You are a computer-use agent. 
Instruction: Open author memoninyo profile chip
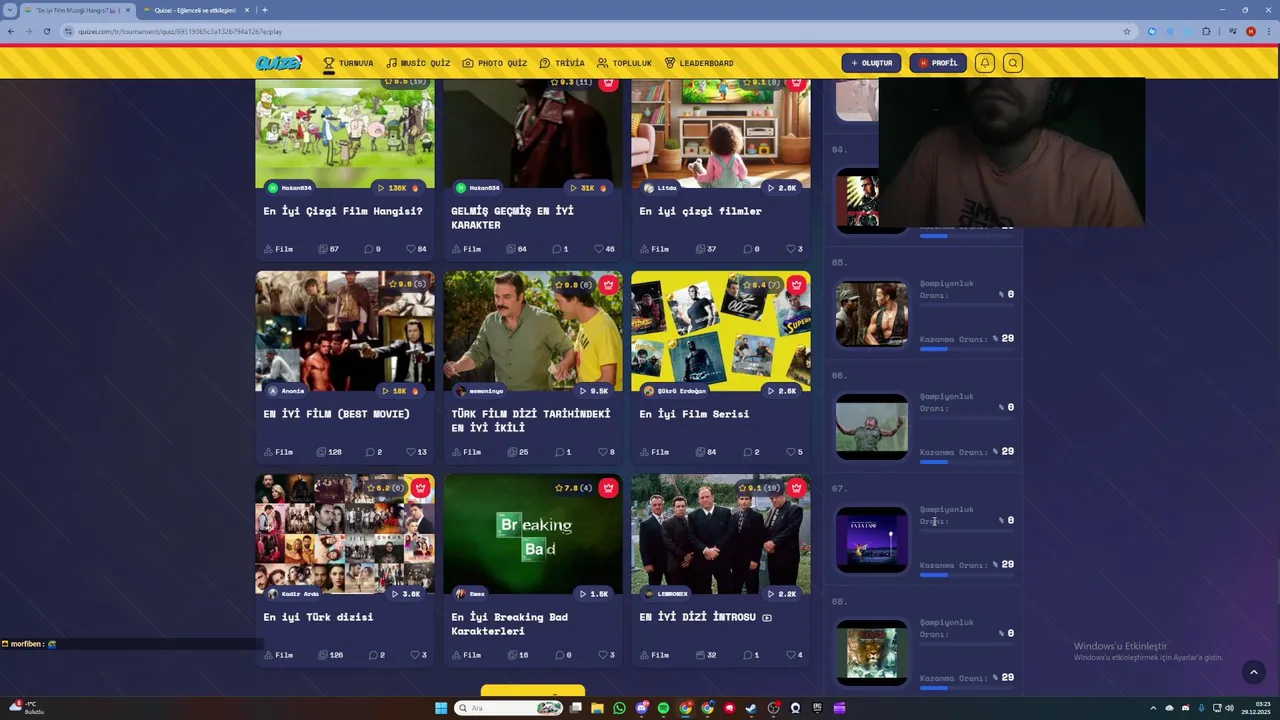(x=479, y=391)
